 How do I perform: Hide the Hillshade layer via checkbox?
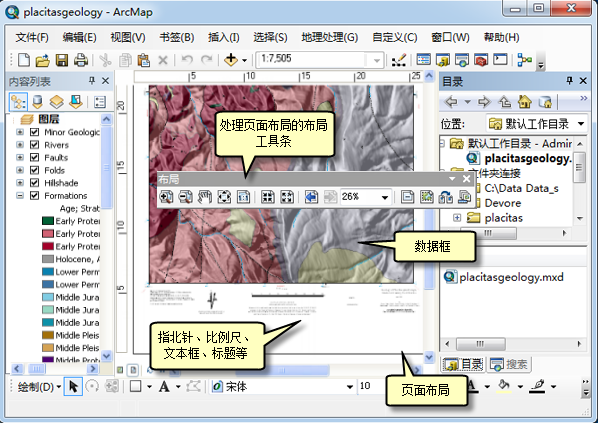[34, 183]
